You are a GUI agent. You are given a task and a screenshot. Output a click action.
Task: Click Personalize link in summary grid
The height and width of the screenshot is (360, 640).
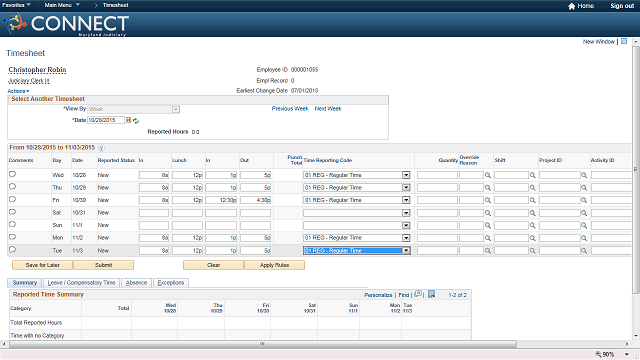click(378, 295)
